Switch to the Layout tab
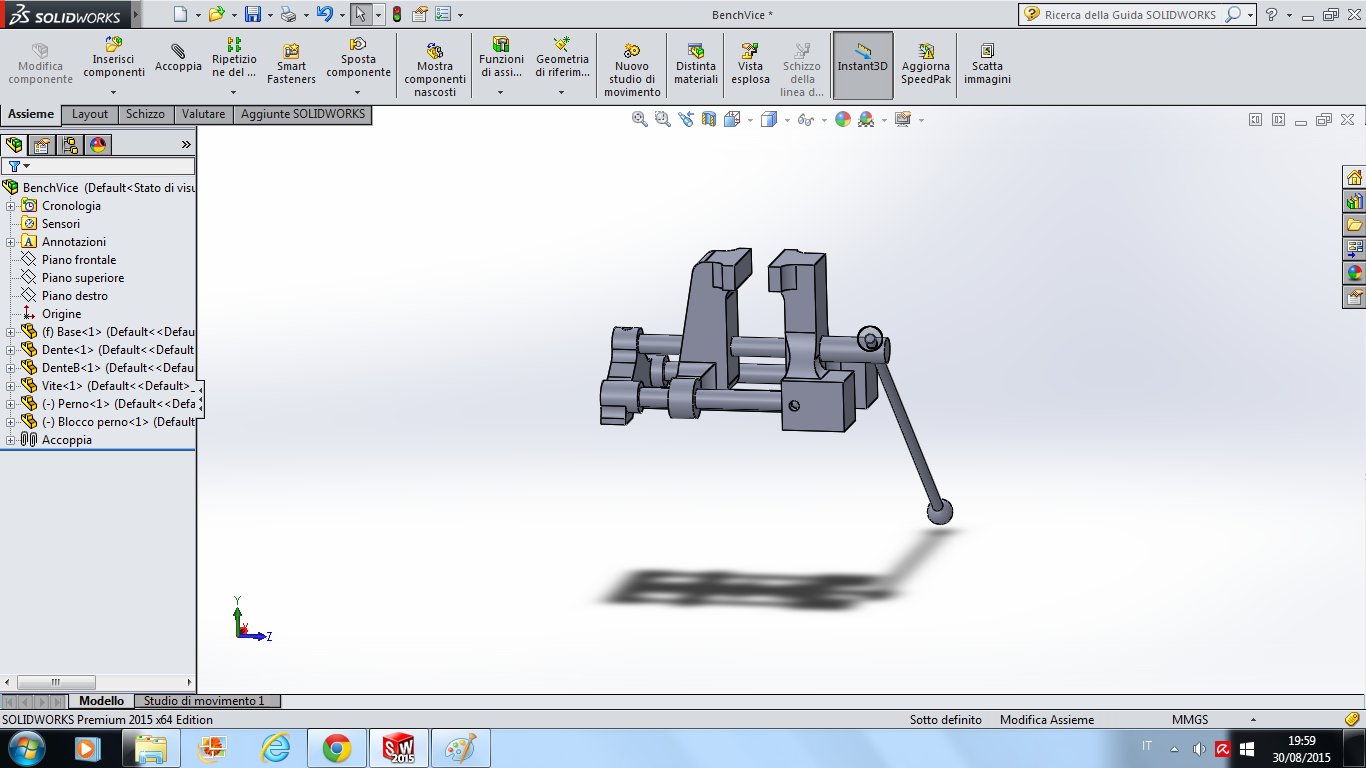The height and width of the screenshot is (768, 1366). point(90,114)
